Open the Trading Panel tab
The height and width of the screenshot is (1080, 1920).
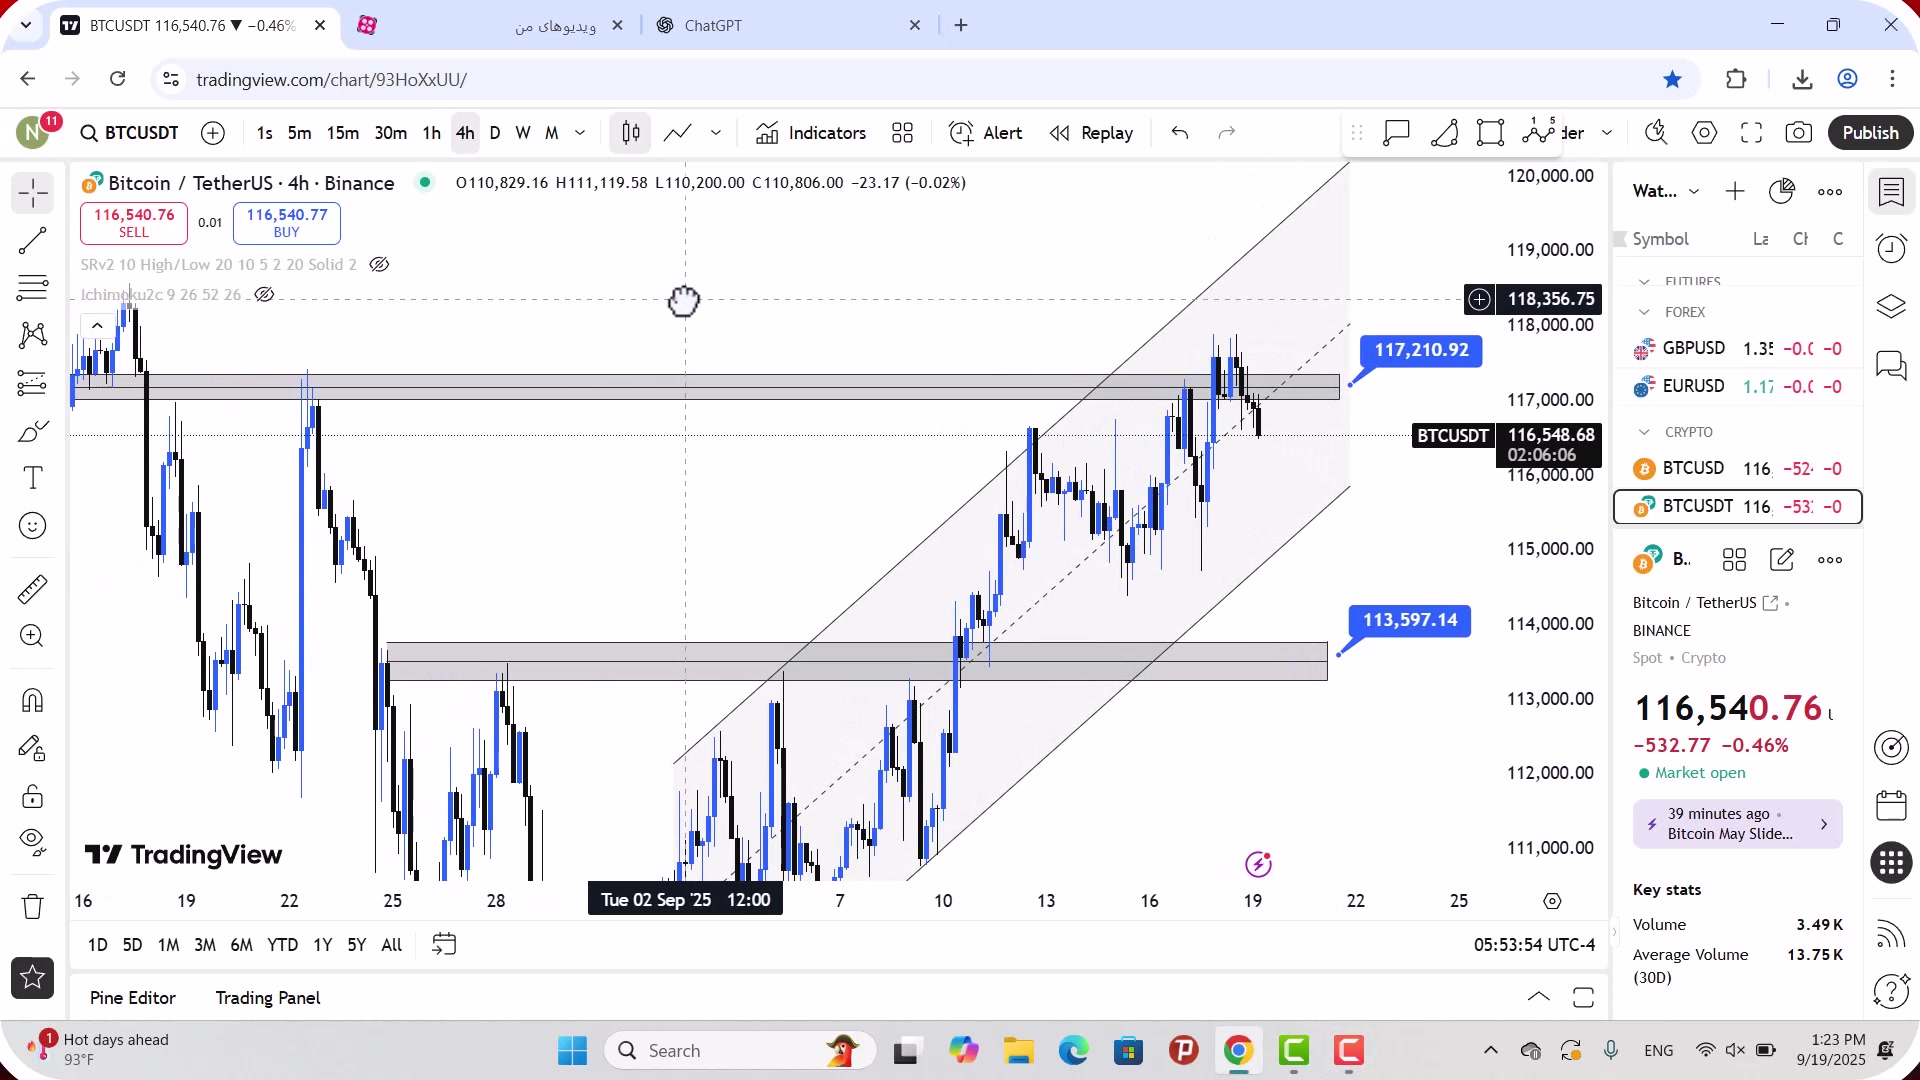(268, 998)
